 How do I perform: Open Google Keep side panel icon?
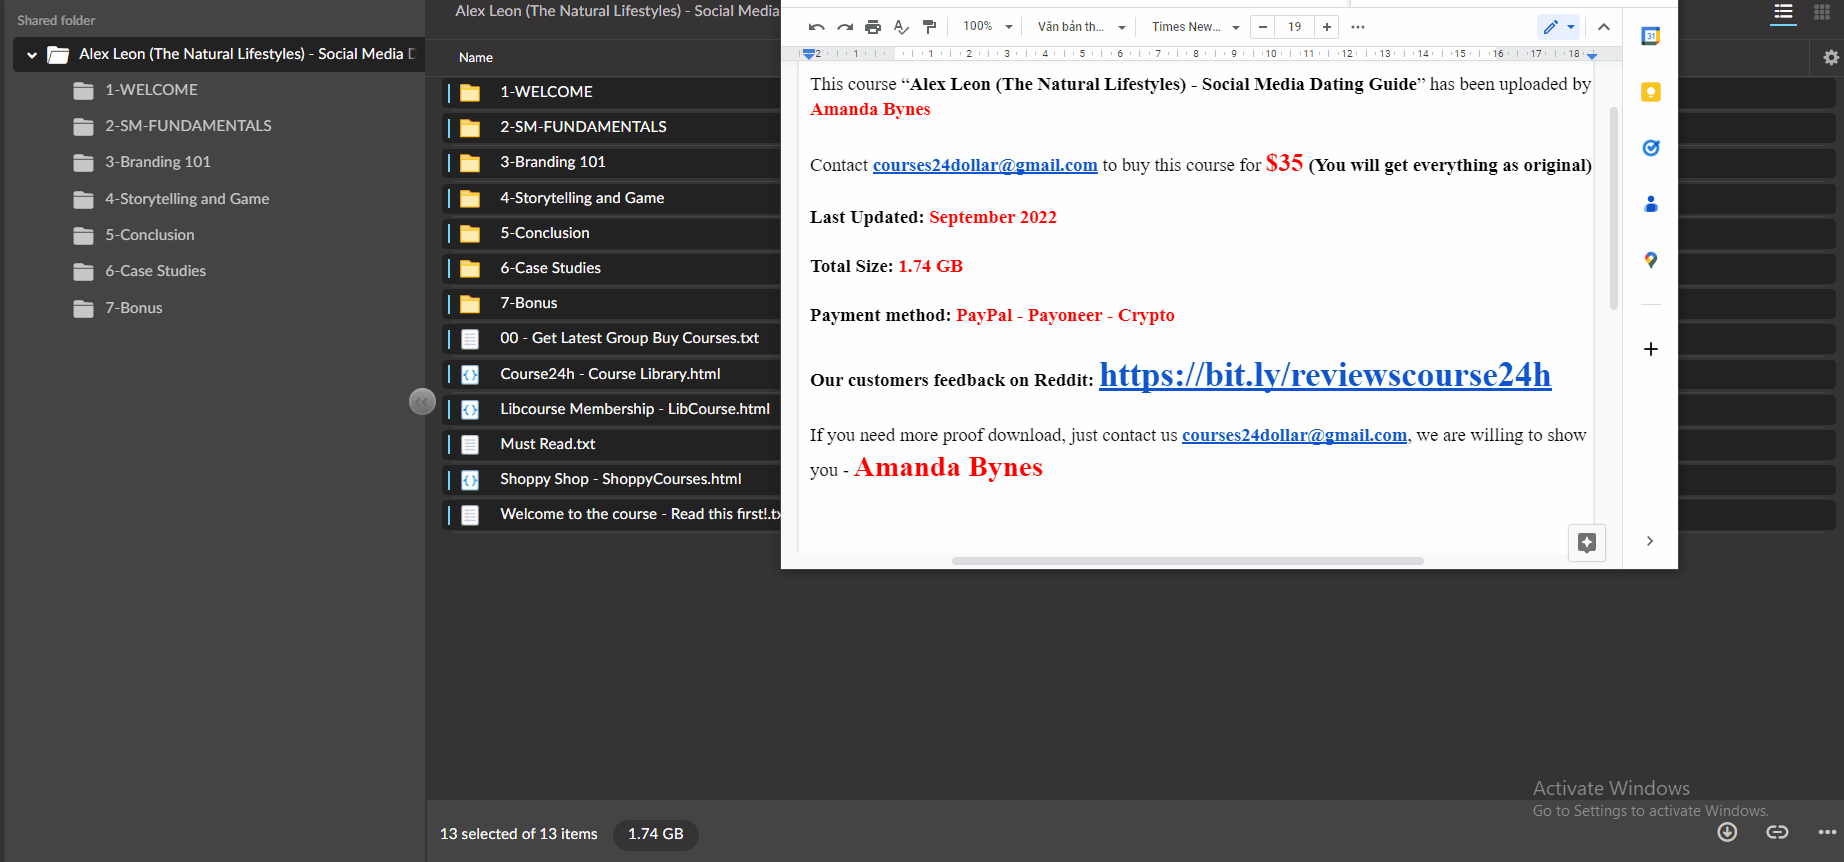1651,92
